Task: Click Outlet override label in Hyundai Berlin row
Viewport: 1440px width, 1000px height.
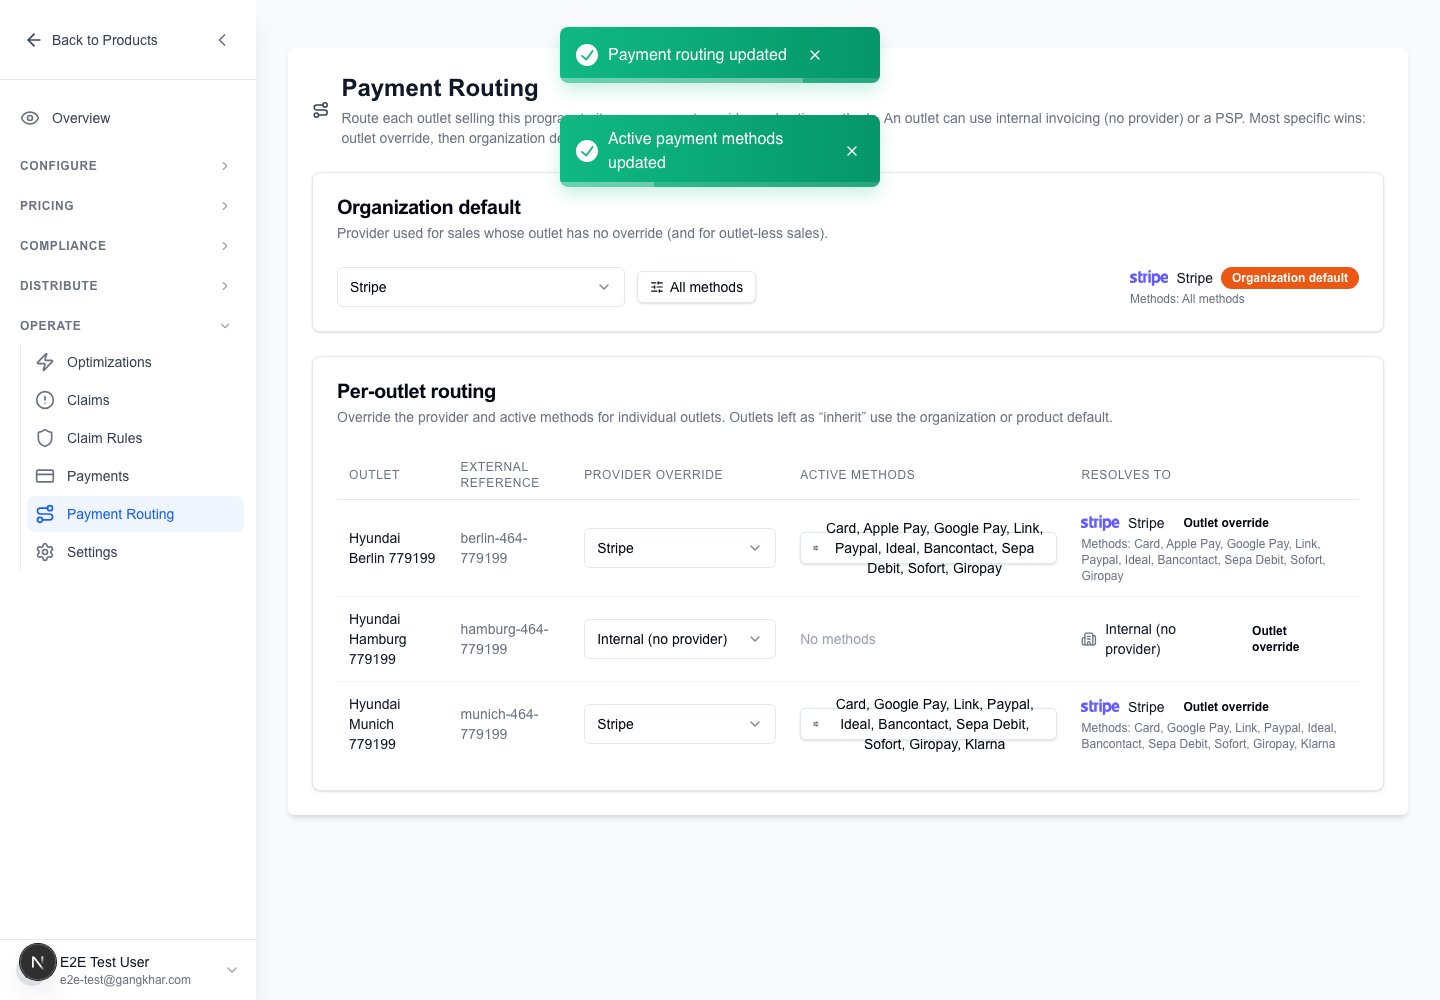Action: tap(1226, 523)
